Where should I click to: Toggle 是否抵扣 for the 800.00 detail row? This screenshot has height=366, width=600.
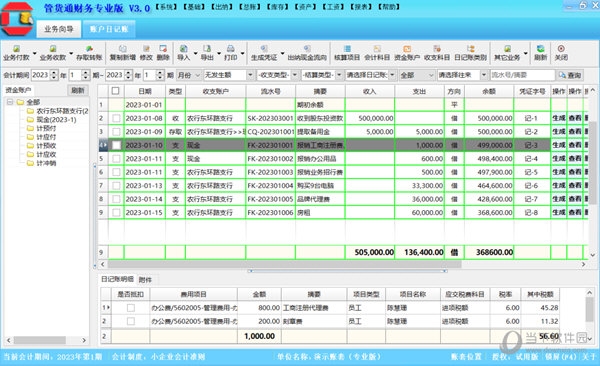[x=131, y=308]
